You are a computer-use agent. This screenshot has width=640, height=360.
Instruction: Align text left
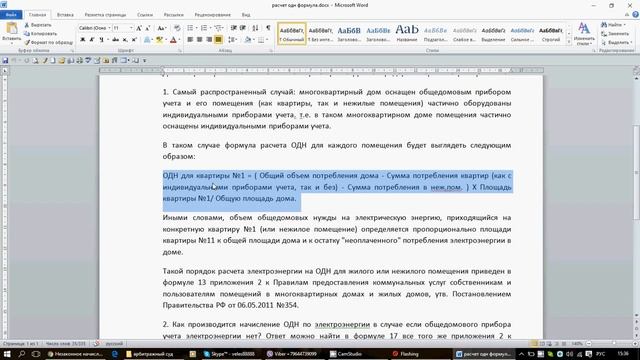pos(190,40)
